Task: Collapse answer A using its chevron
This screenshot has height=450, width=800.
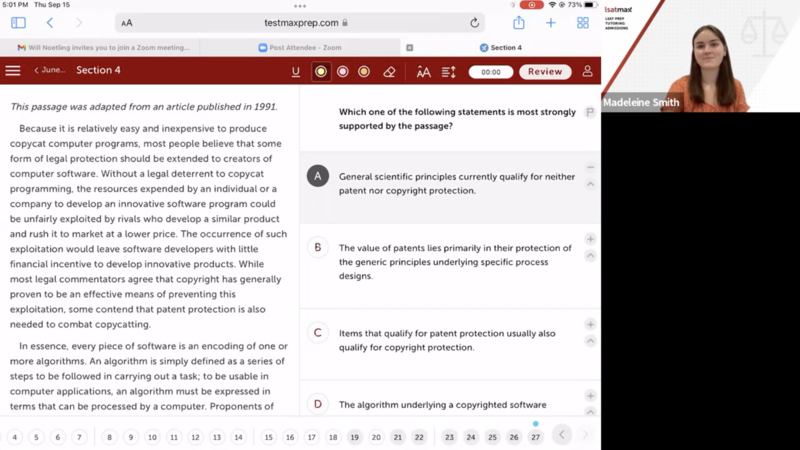Action: (590, 184)
